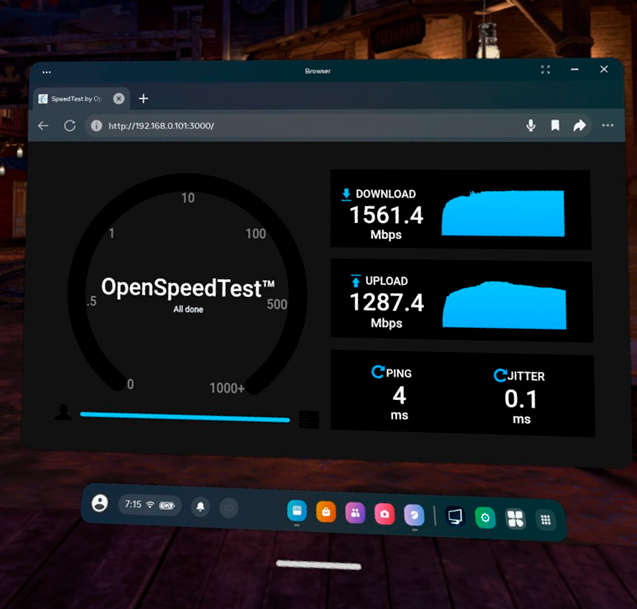Activate voice search microphone
The width and height of the screenshot is (637, 609).
coord(531,126)
